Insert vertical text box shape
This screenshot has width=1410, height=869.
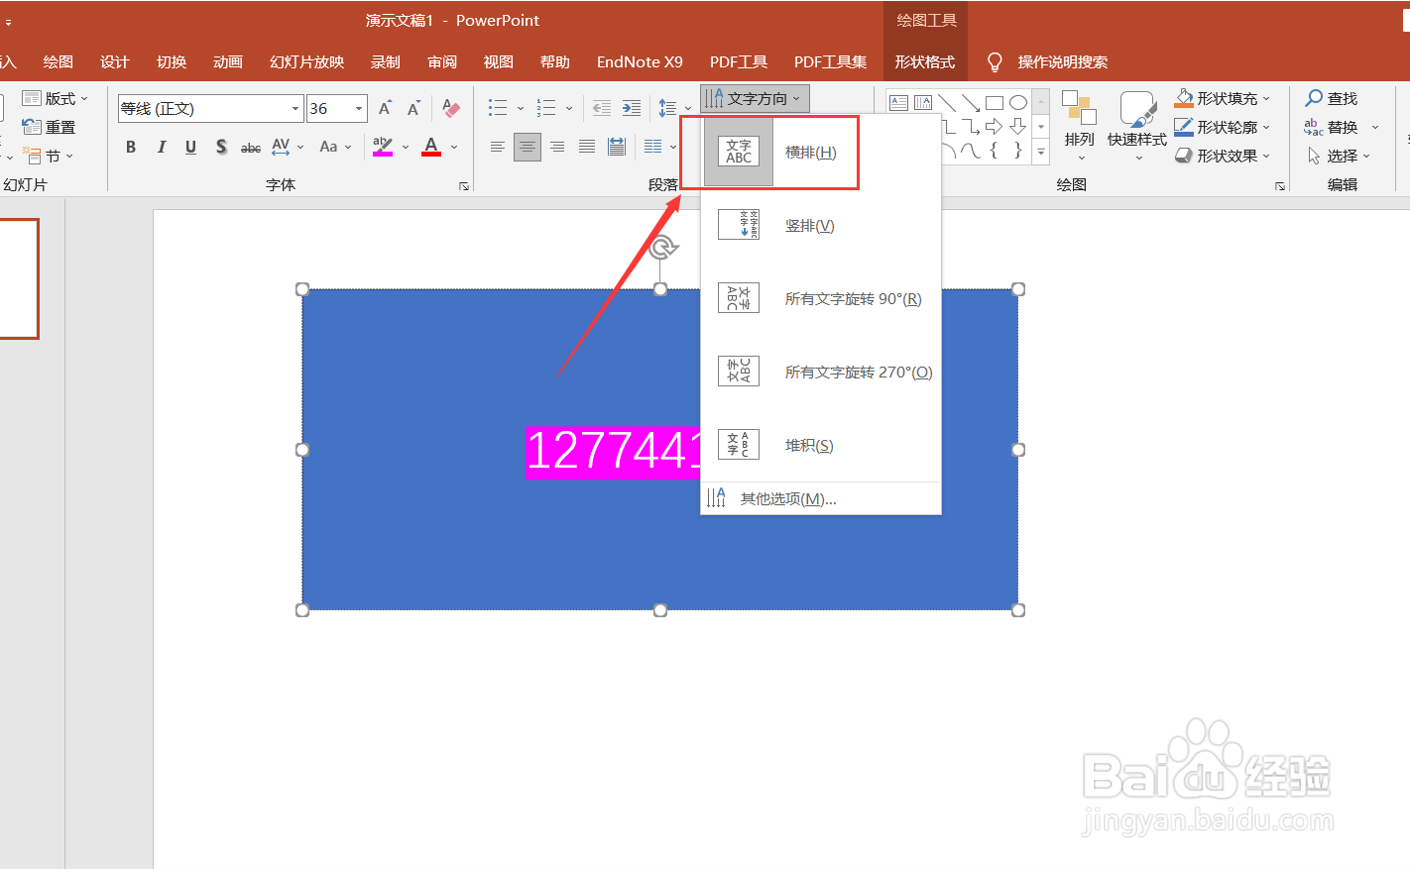[922, 102]
